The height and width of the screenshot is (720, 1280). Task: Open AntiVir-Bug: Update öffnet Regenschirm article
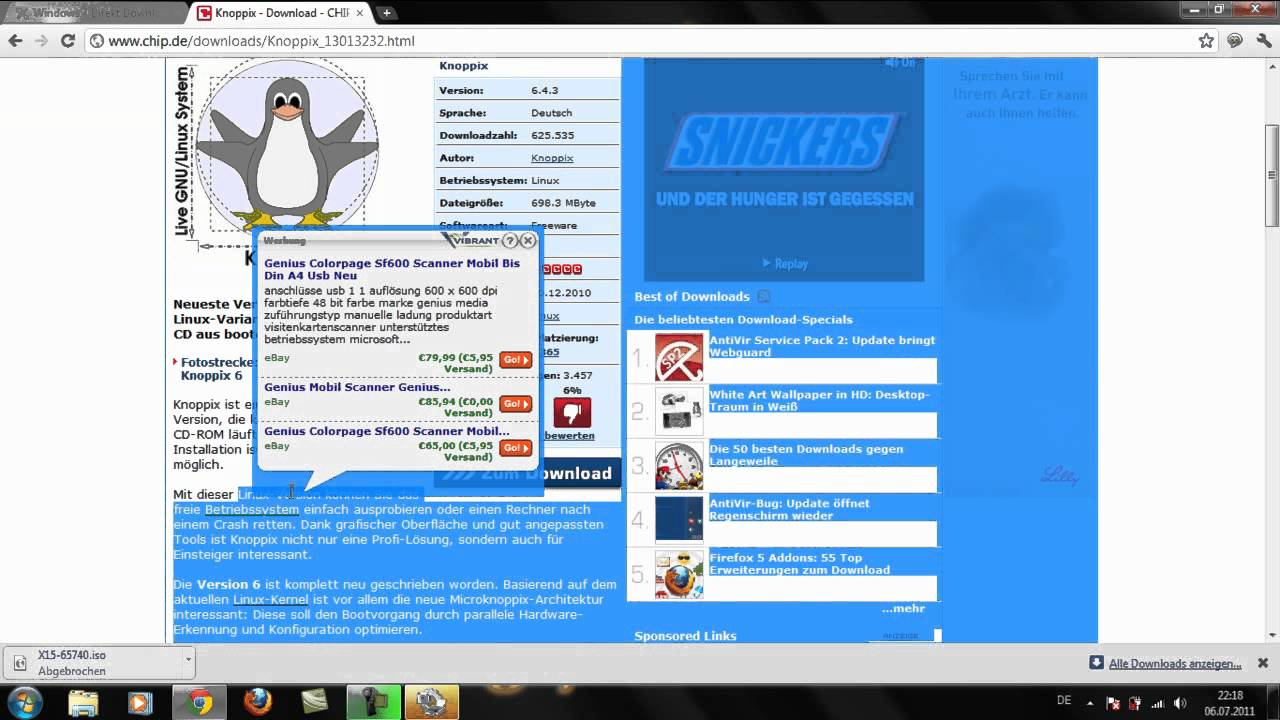[790, 509]
